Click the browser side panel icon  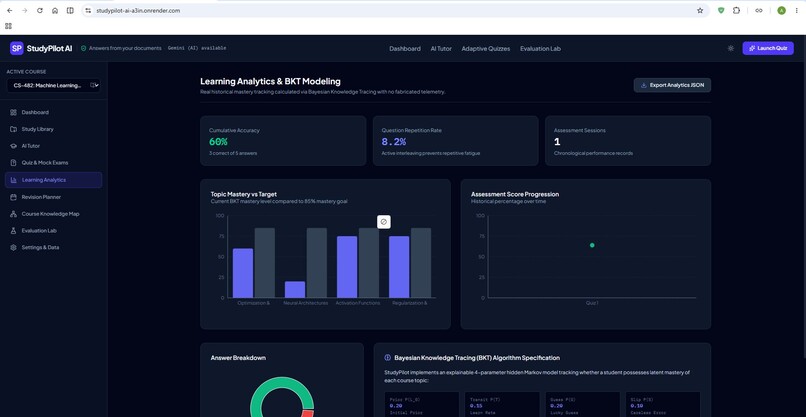click(70, 10)
